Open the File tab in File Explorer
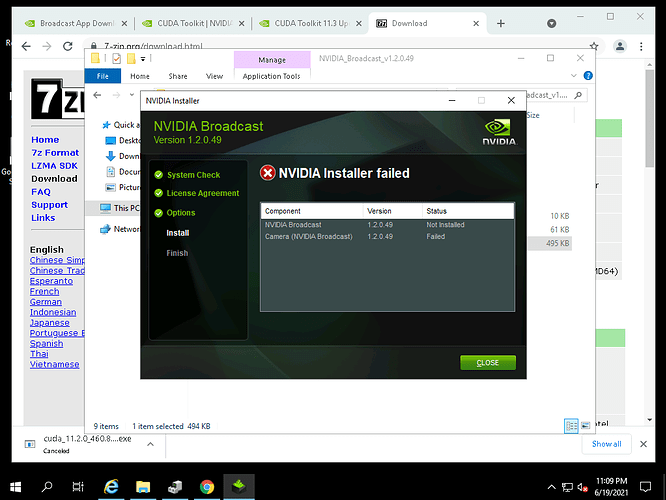666x500 pixels. pos(102,76)
